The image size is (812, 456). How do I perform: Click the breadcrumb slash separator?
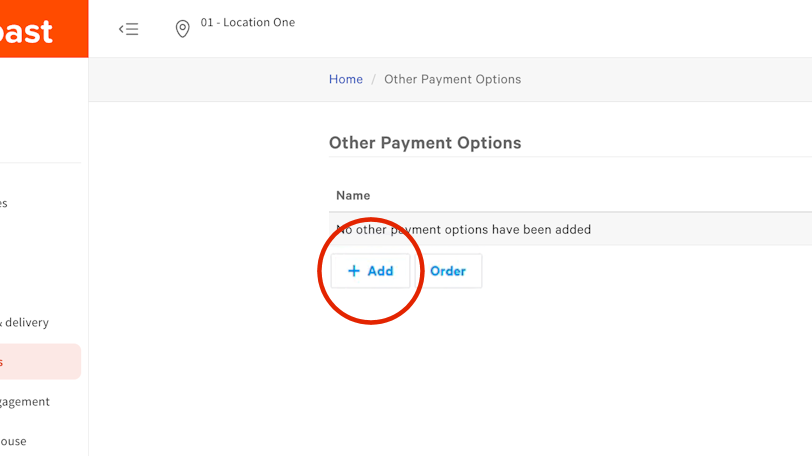coord(374,79)
